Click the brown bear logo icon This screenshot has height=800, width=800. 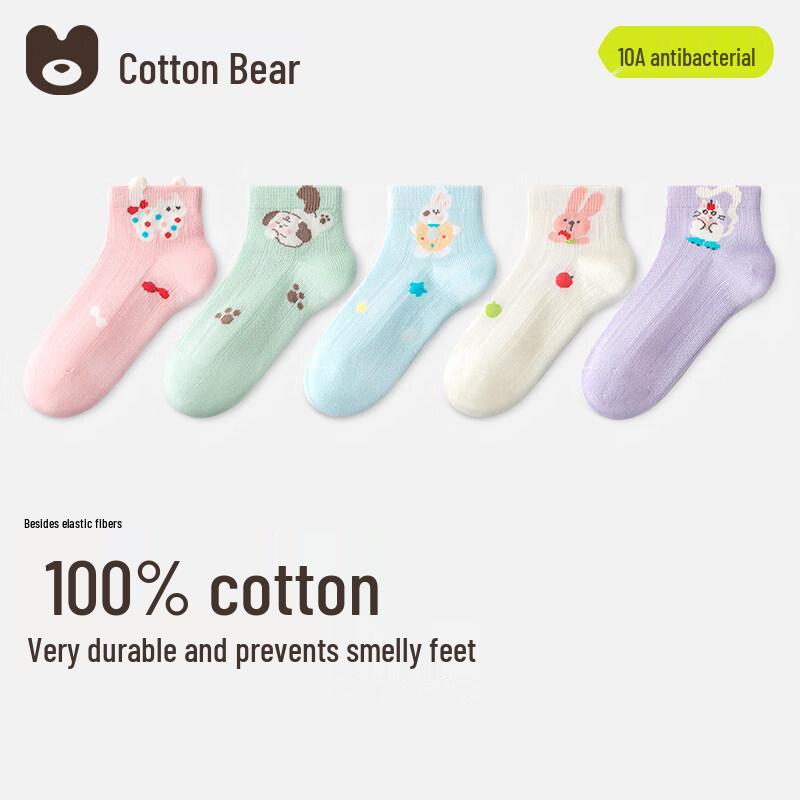[62, 60]
